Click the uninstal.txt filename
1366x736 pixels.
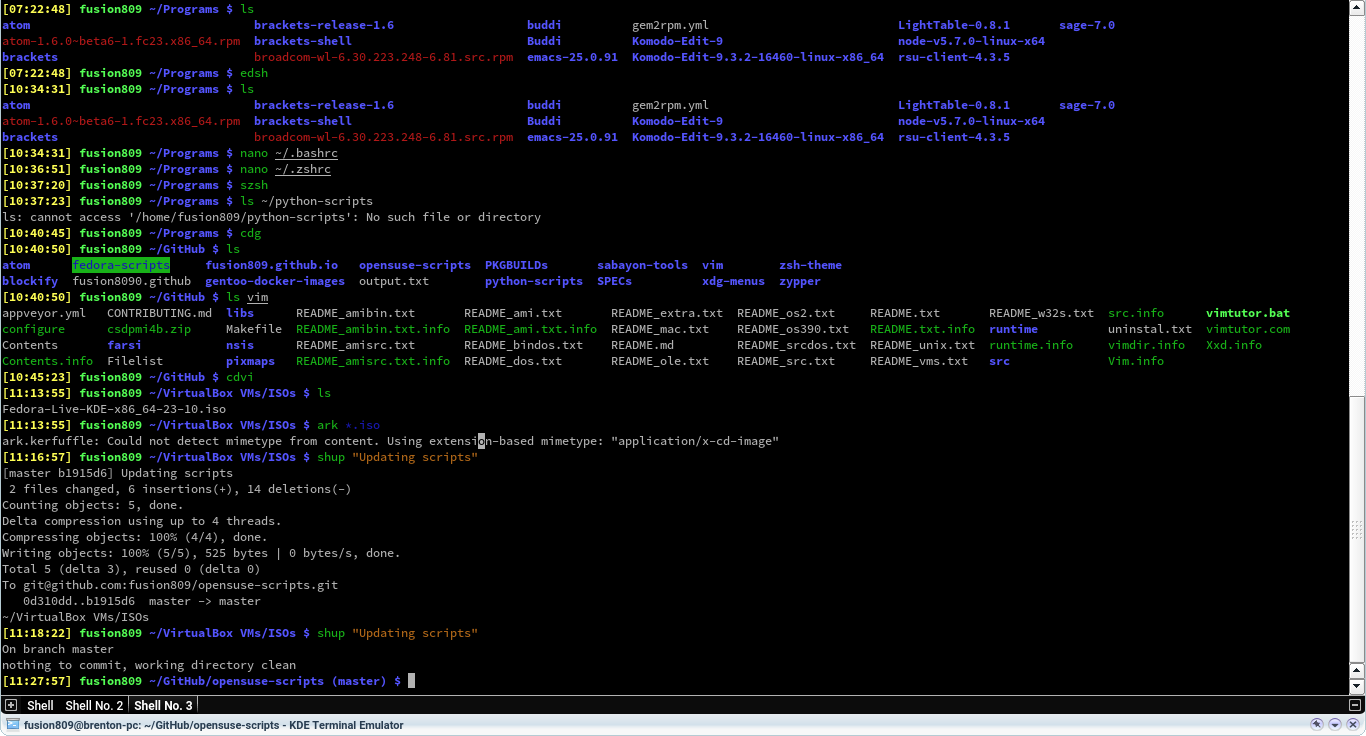click(1150, 329)
